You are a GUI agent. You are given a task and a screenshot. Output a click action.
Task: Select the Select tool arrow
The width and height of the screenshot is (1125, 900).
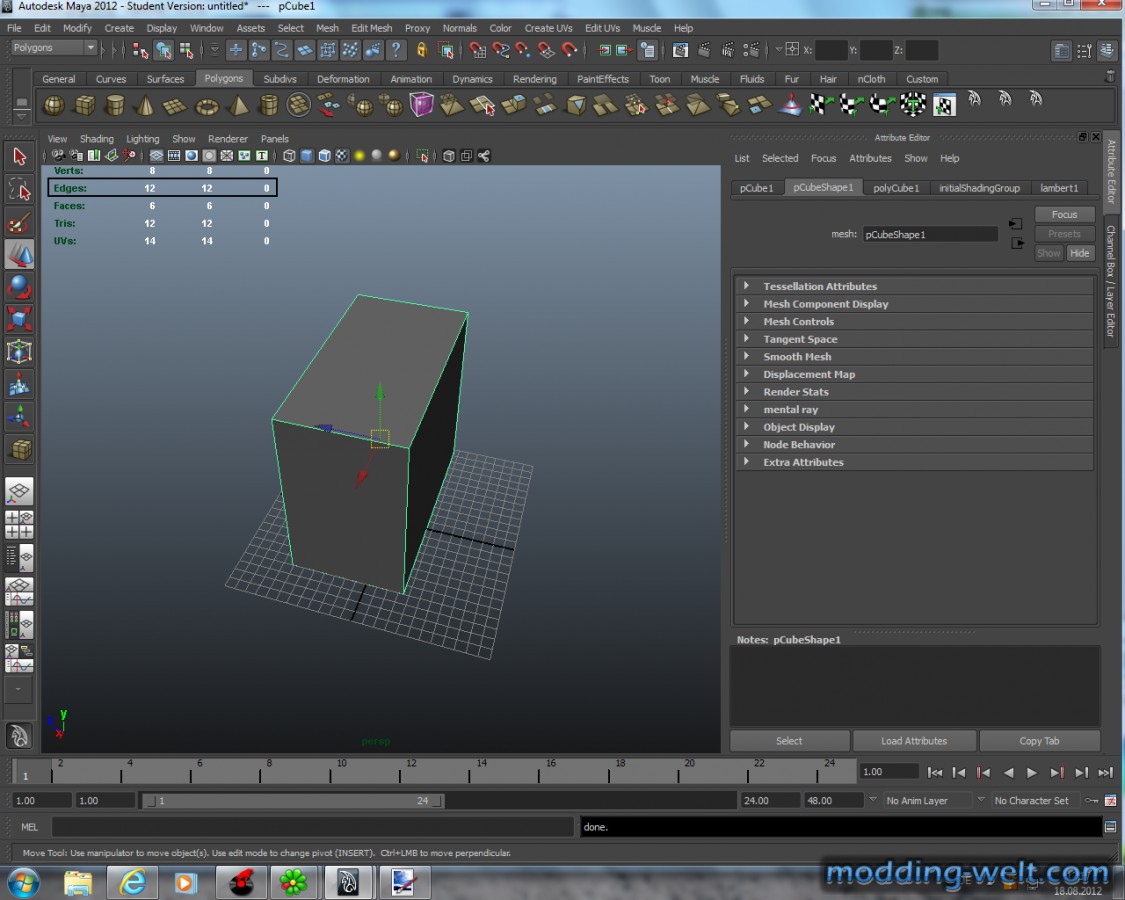click(19, 156)
